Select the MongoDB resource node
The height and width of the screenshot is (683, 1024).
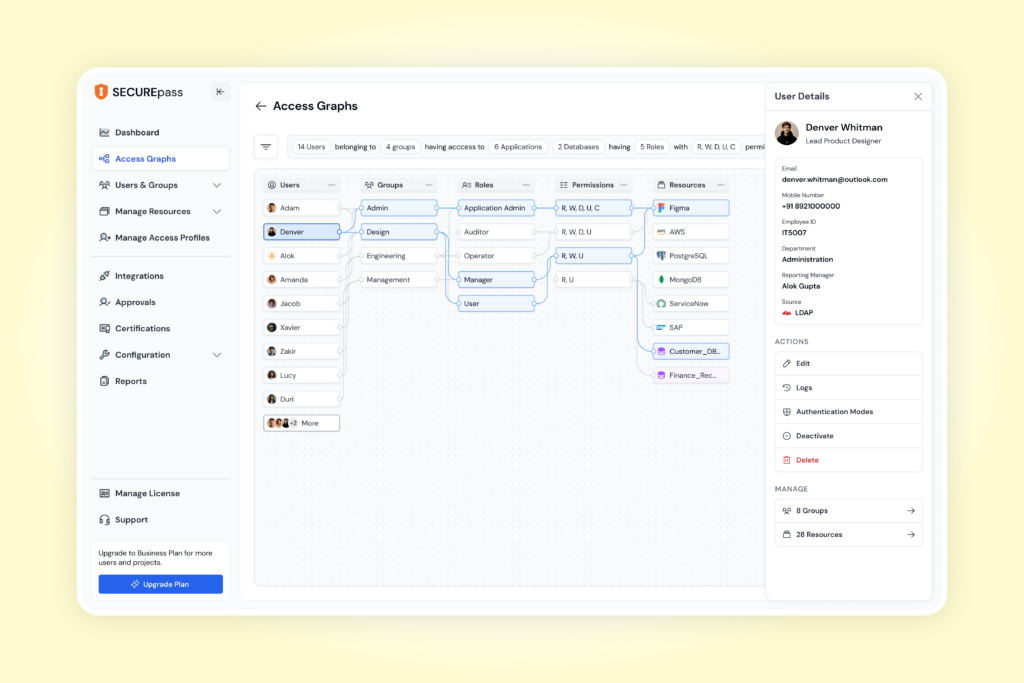[x=691, y=279]
